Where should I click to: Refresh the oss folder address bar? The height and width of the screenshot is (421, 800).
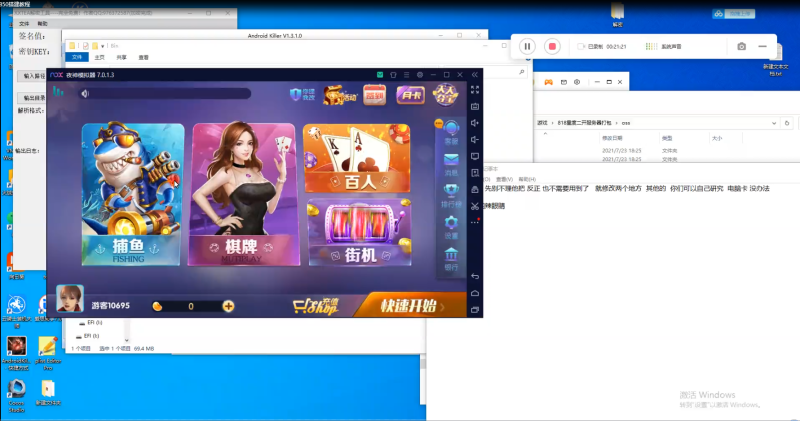coord(787,123)
